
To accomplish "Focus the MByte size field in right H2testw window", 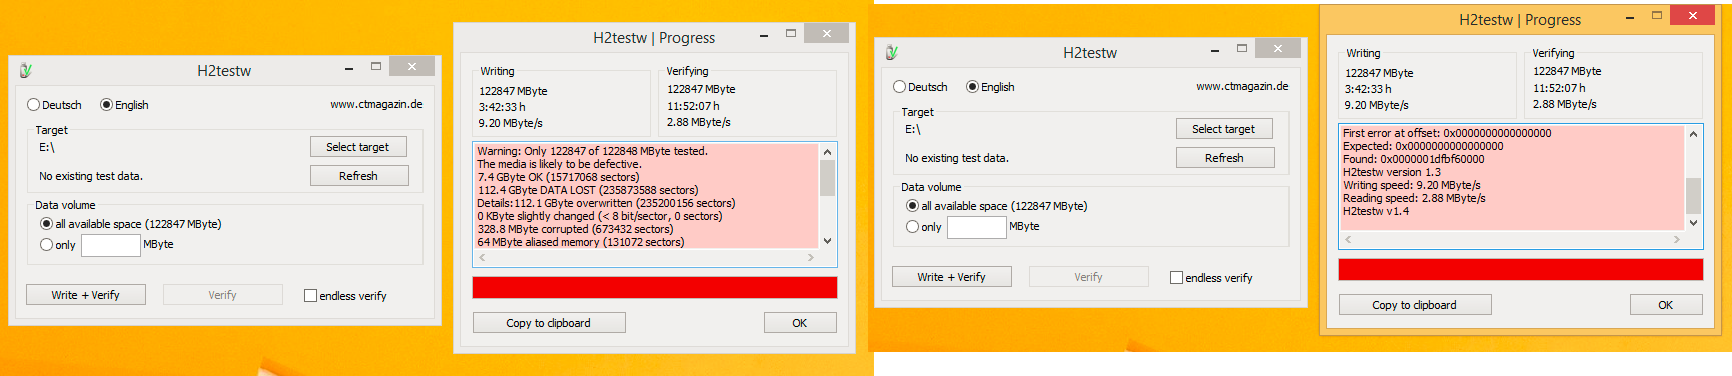I will (977, 227).
